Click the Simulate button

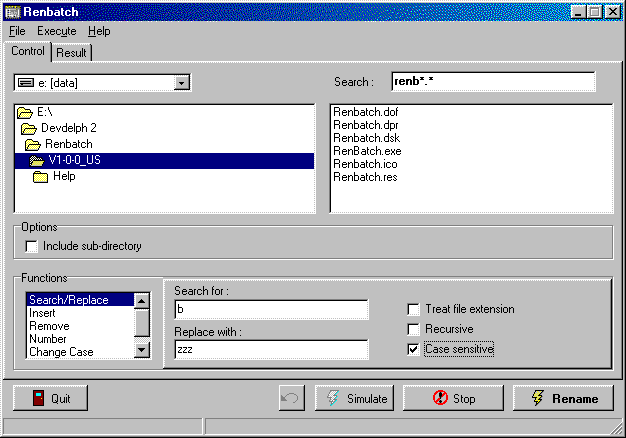[355, 398]
